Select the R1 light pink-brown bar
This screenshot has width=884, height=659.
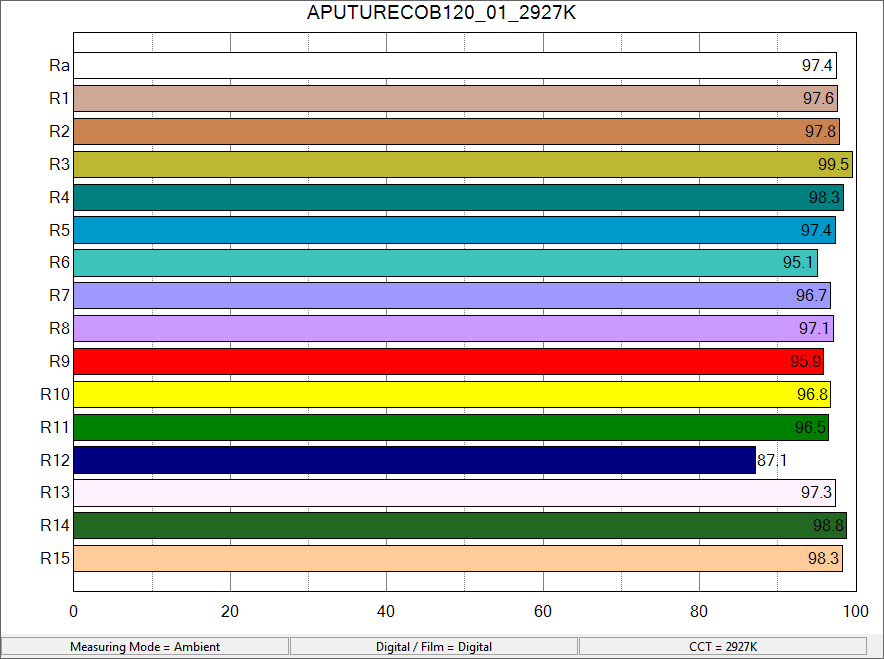coord(455,99)
